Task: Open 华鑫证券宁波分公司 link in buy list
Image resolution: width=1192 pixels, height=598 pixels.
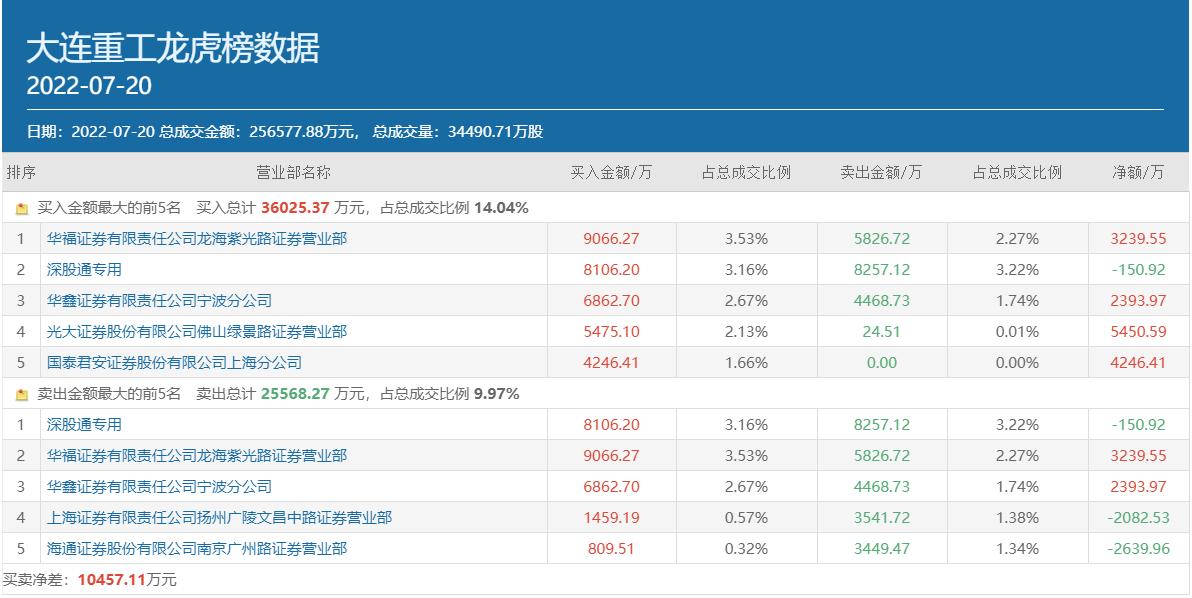Action: click(x=159, y=301)
